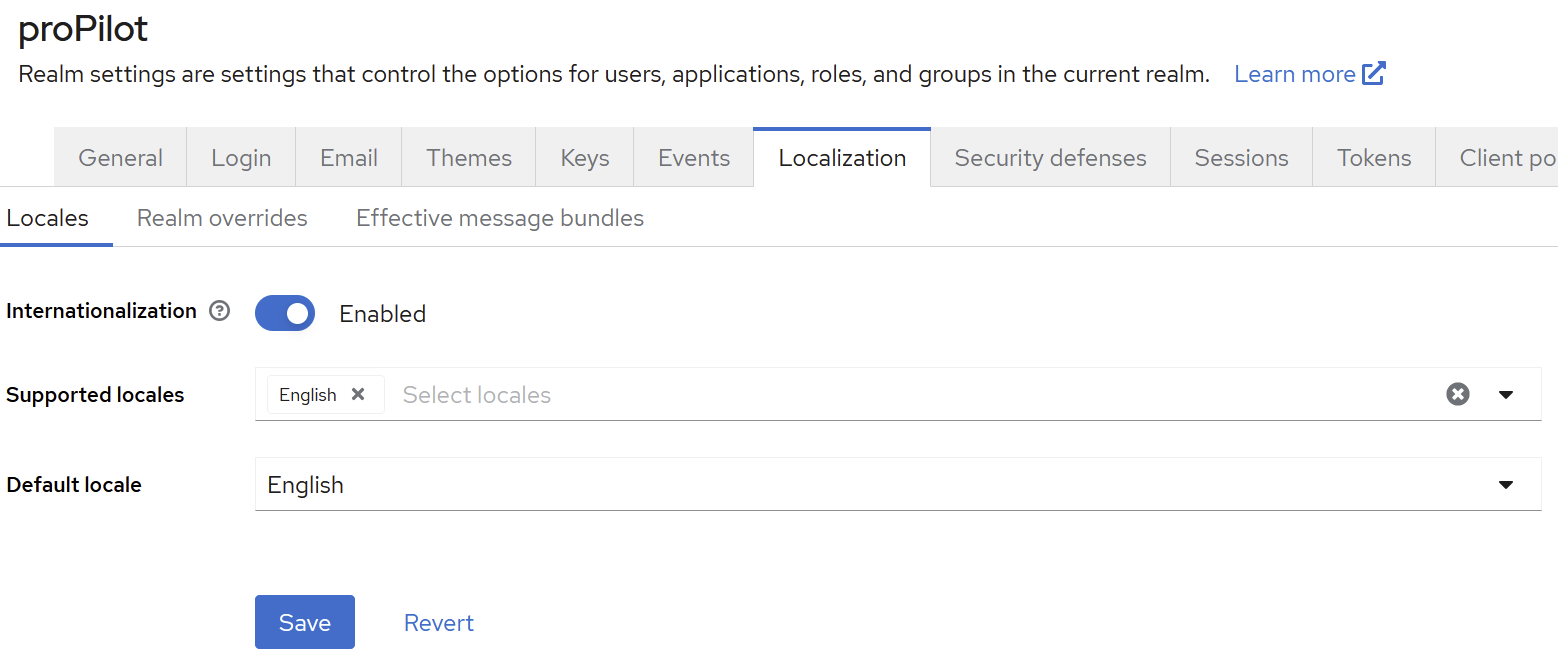1558x672 pixels.
Task: Go to the Email tab
Action: (349, 158)
